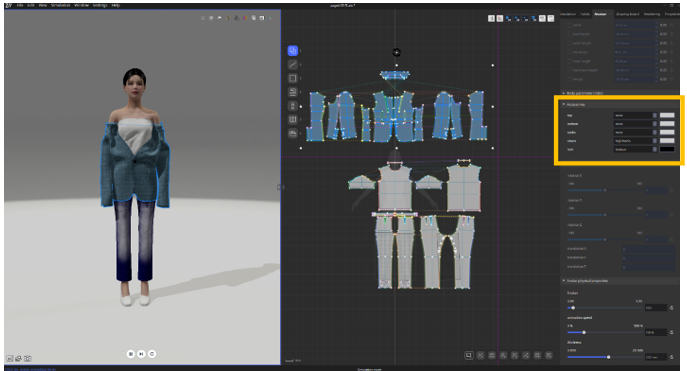Select the rectangle shape tool
The image size is (687, 371).
pos(293,78)
